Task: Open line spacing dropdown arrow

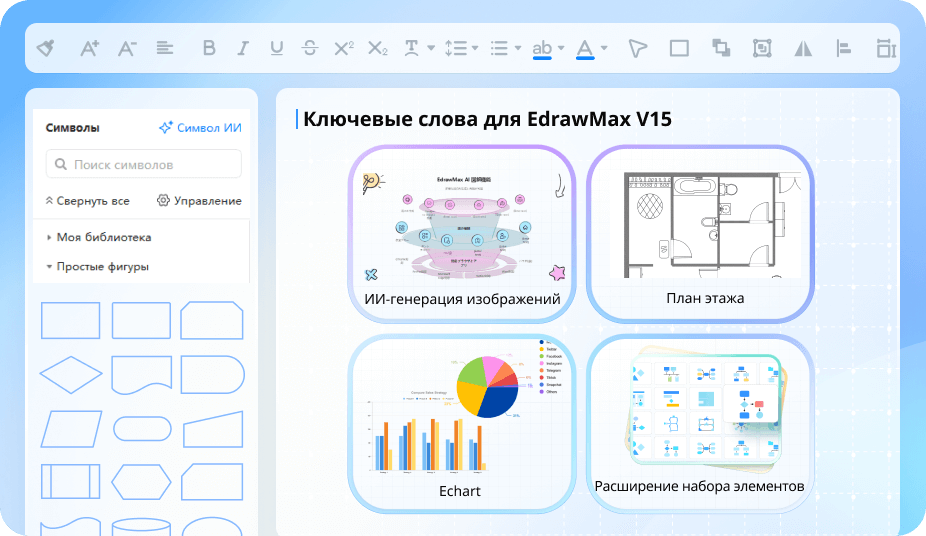Action: coord(475,48)
